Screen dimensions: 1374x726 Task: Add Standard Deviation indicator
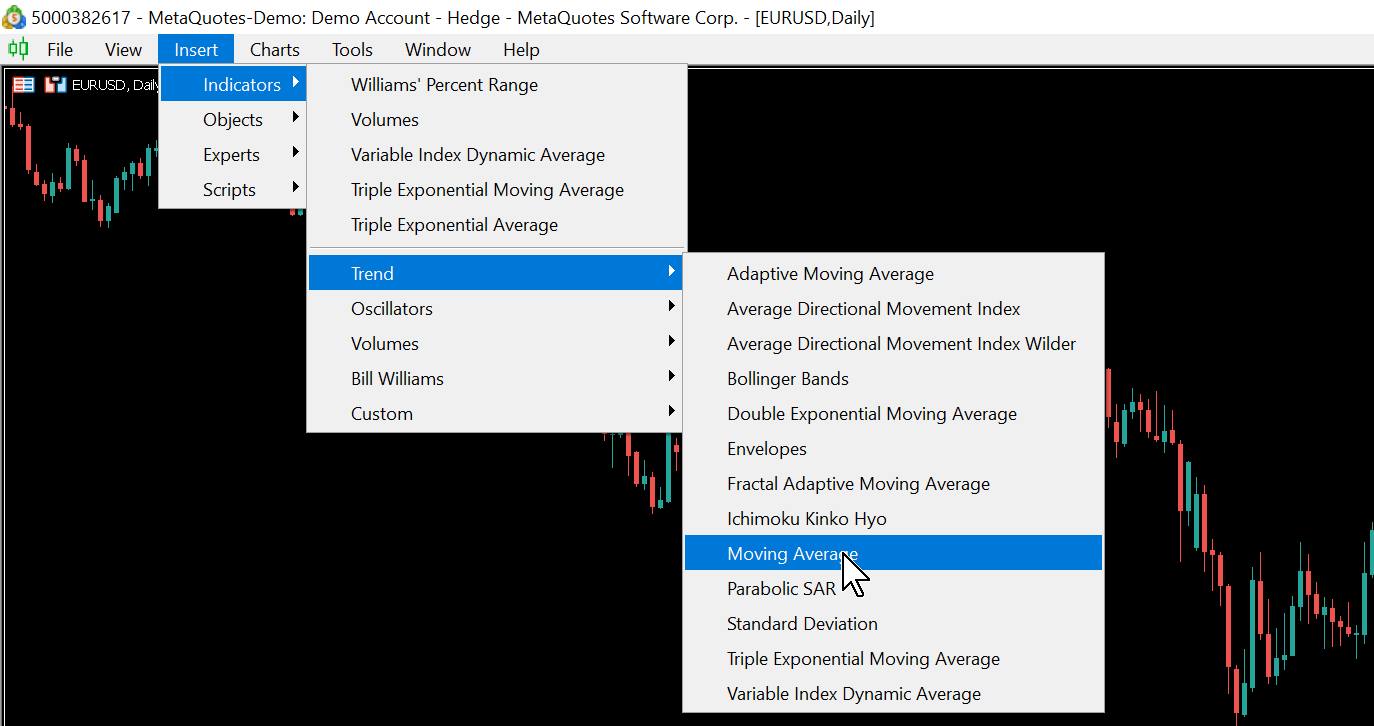[x=893, y=623]
